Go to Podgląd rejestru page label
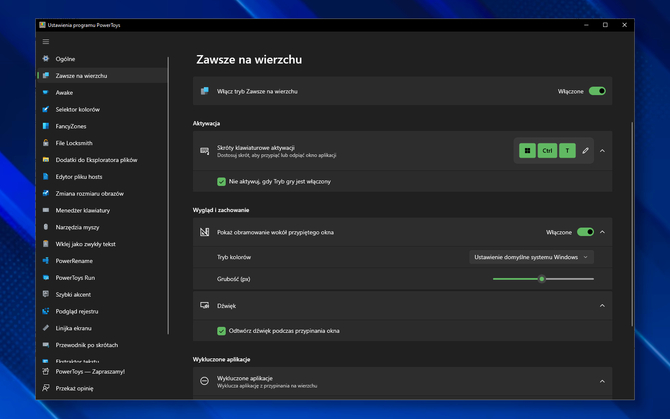This screenshot has height=419, width=670. (77, 311)
